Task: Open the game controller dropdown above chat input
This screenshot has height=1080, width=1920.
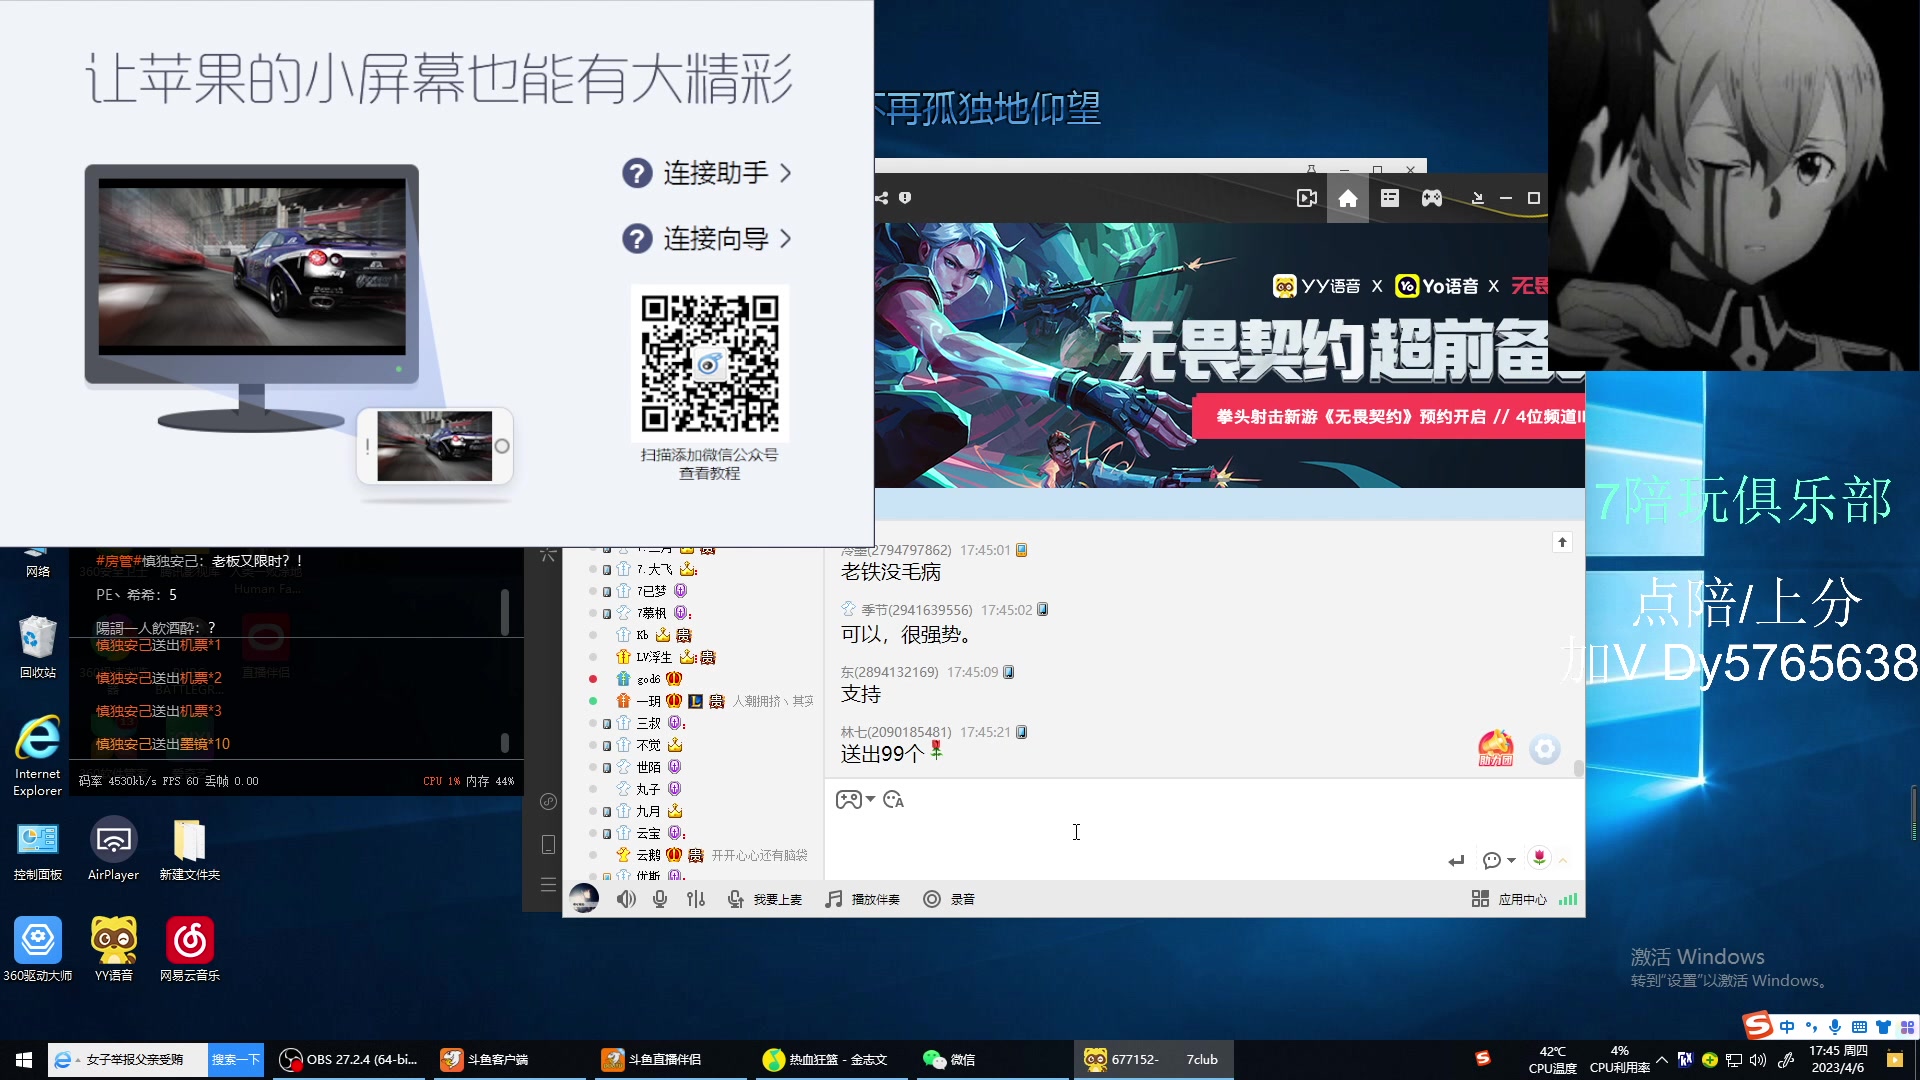Action: coord(855,800)
